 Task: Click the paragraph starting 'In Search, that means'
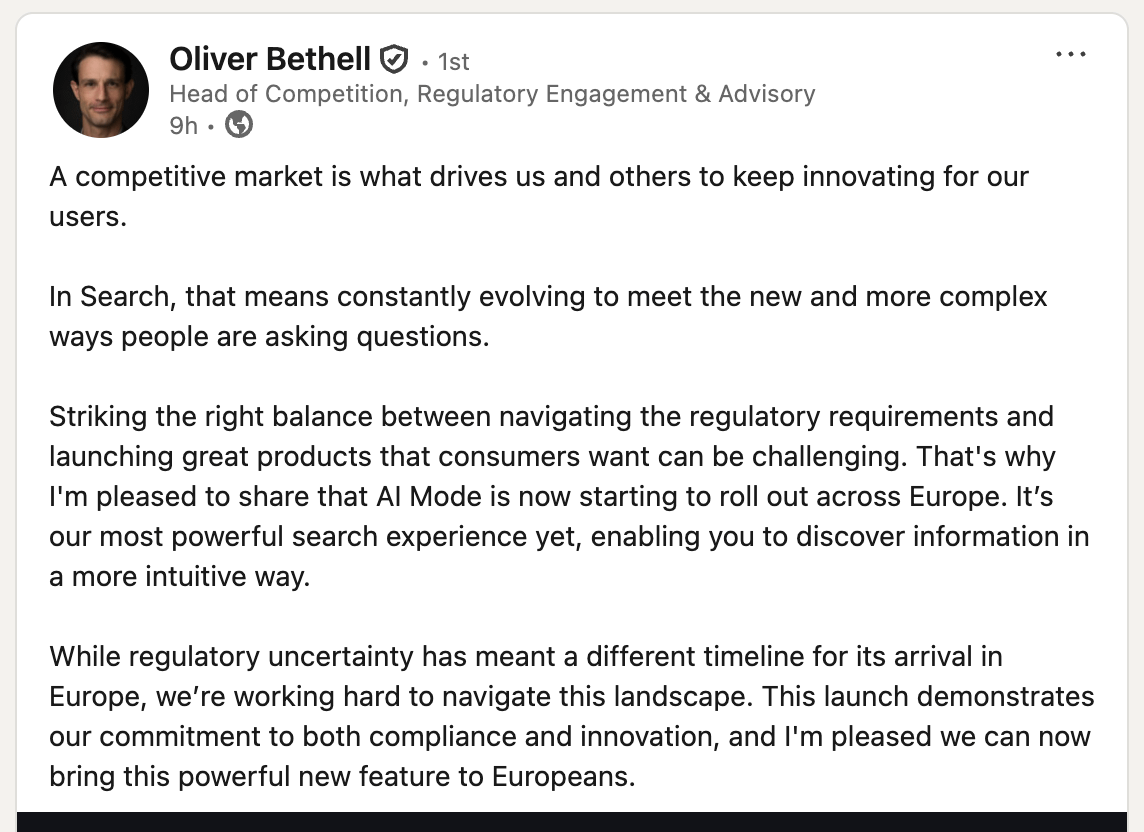[x=548, y=297]
